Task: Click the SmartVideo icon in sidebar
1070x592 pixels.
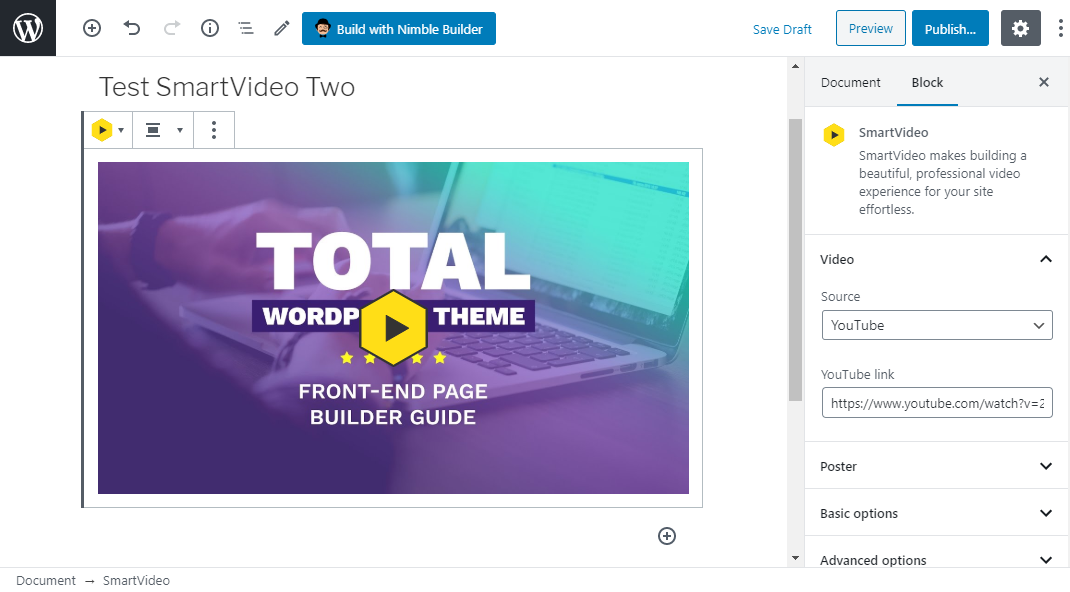Action: point(834,135)
